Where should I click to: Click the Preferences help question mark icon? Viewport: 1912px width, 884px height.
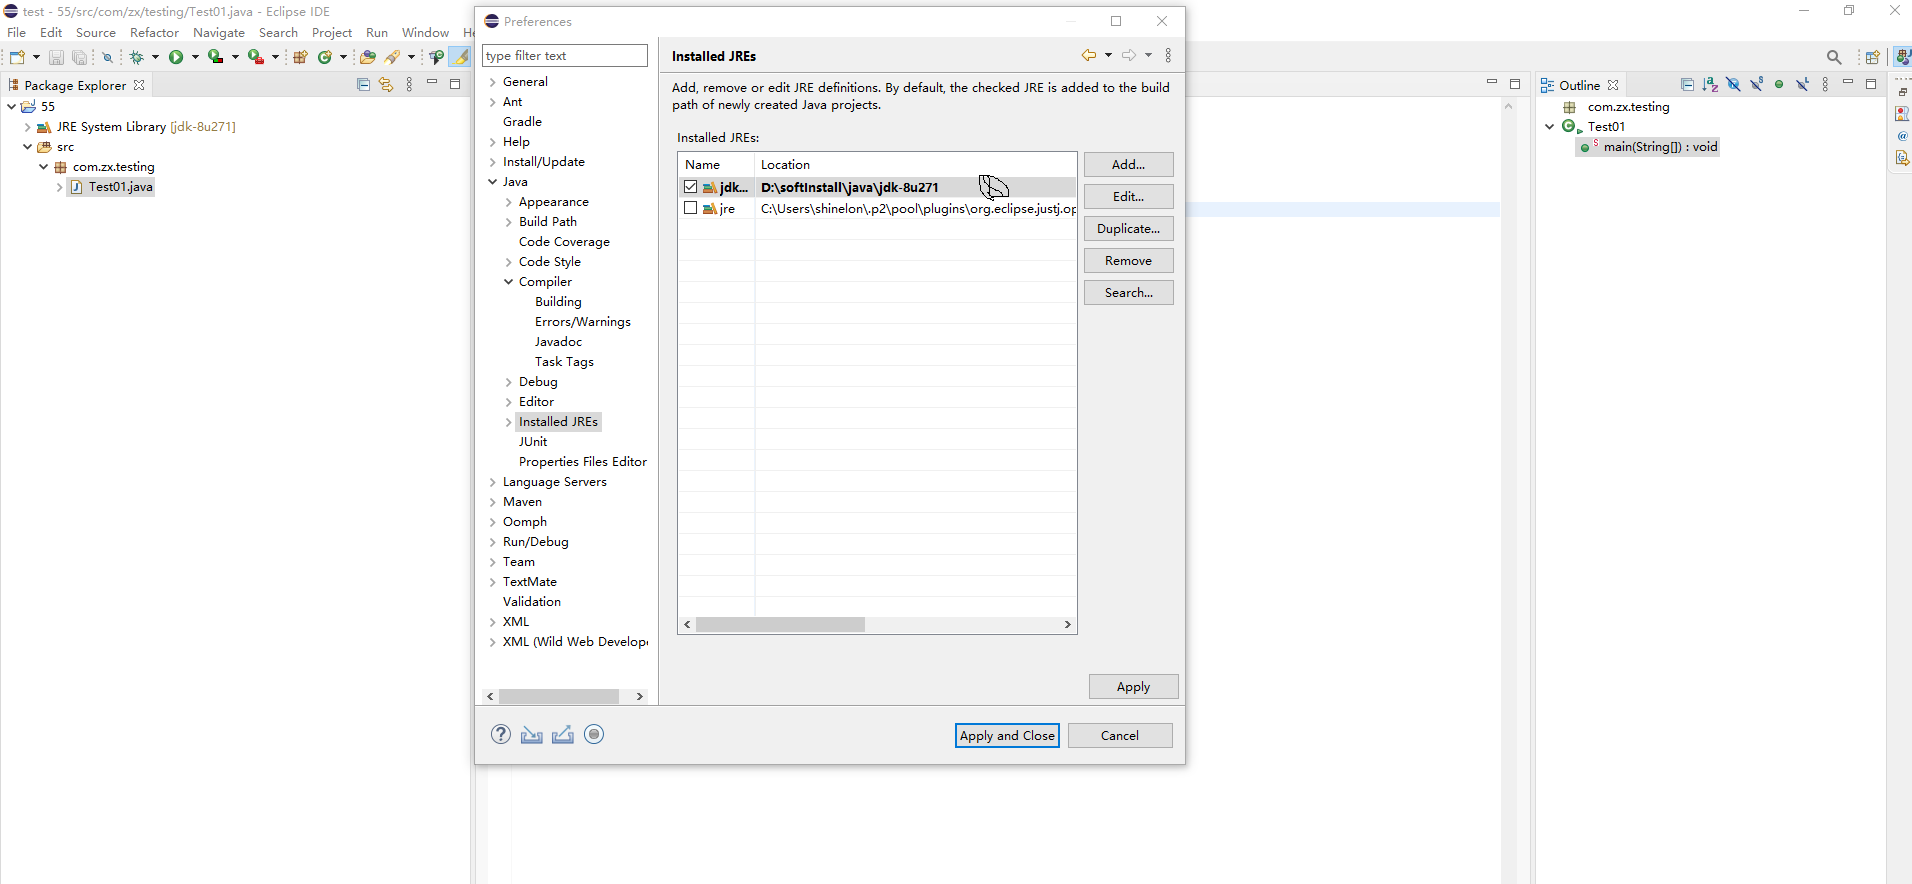[501, 734]
